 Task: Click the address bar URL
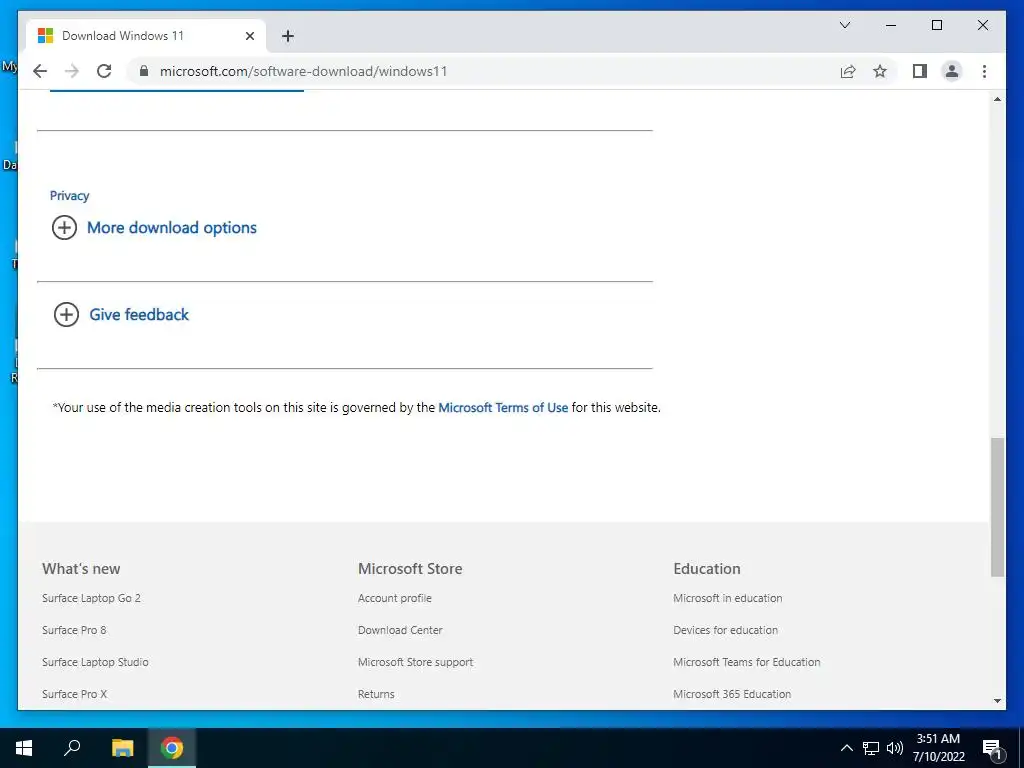pos(304,71)
